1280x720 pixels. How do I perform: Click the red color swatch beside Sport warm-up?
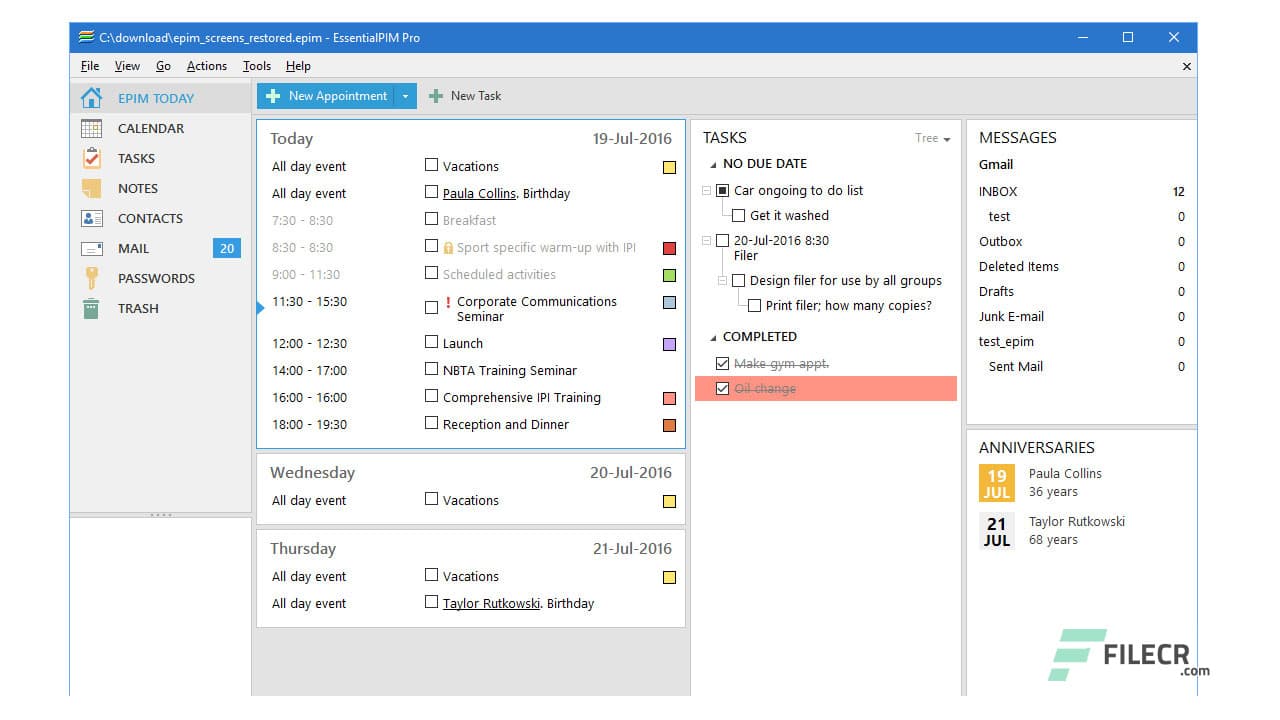tap(668, 247)
